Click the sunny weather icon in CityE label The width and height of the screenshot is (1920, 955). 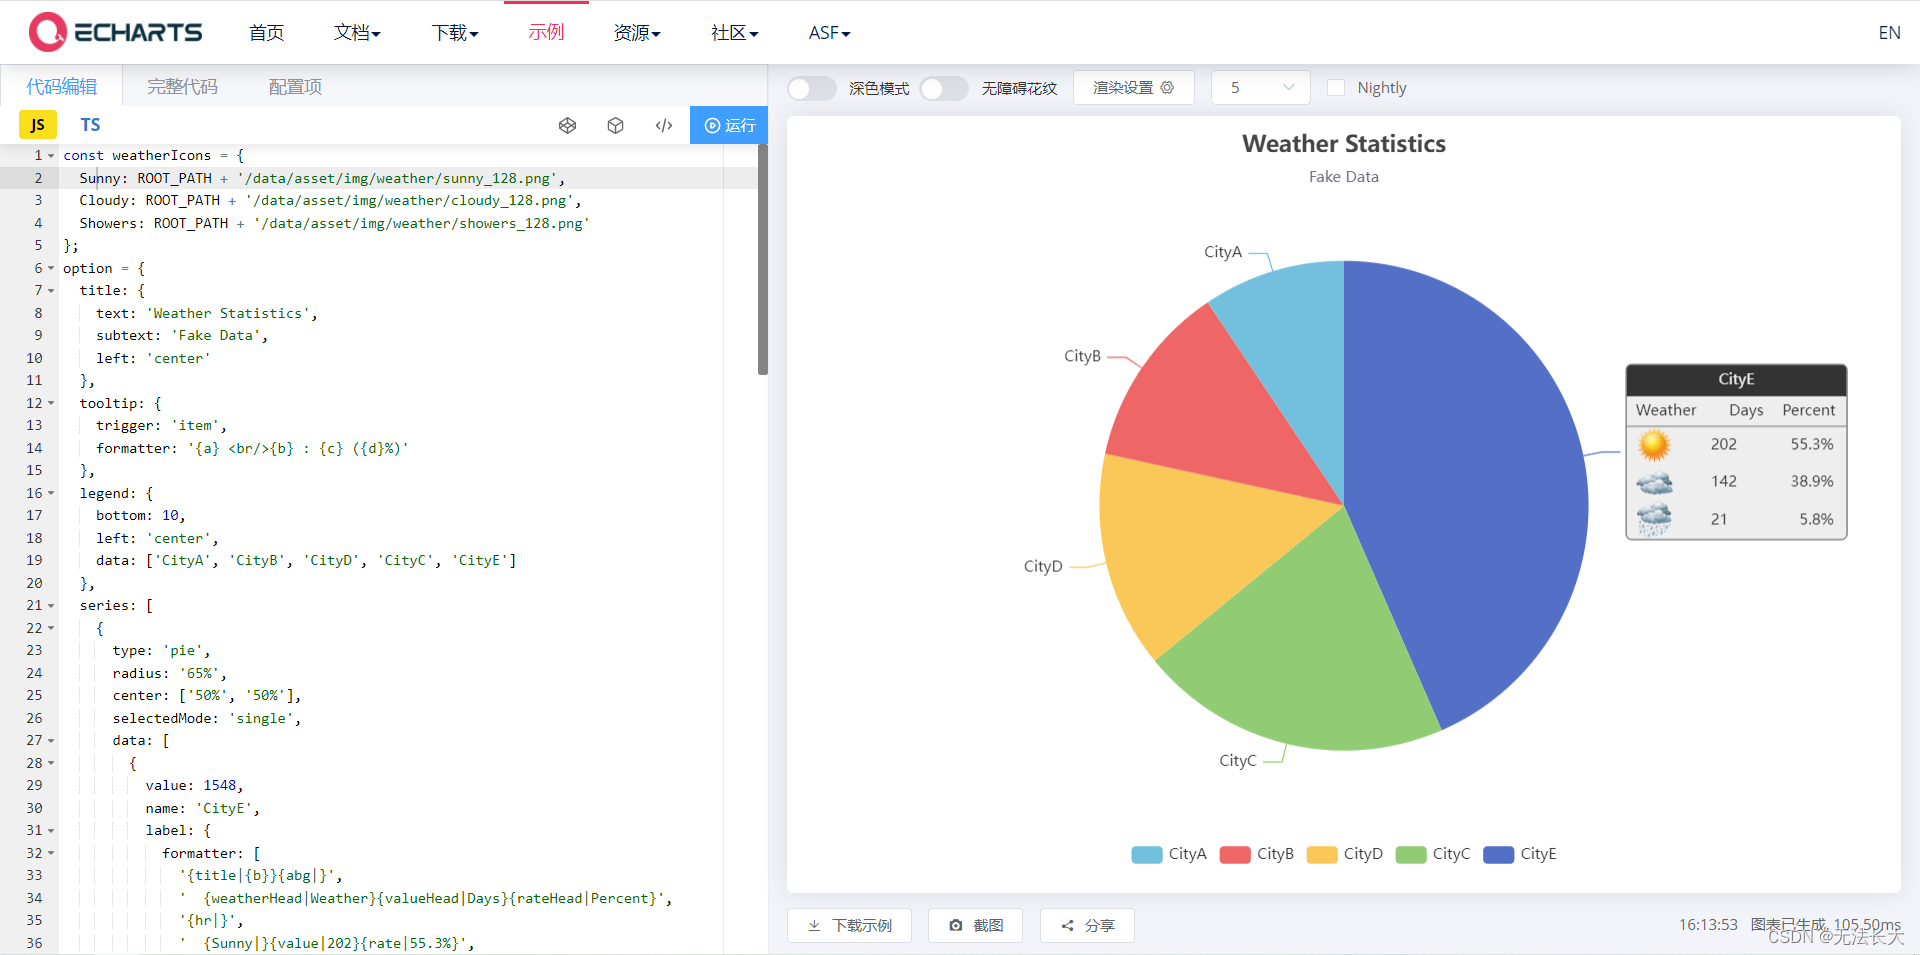(1654, 444)
